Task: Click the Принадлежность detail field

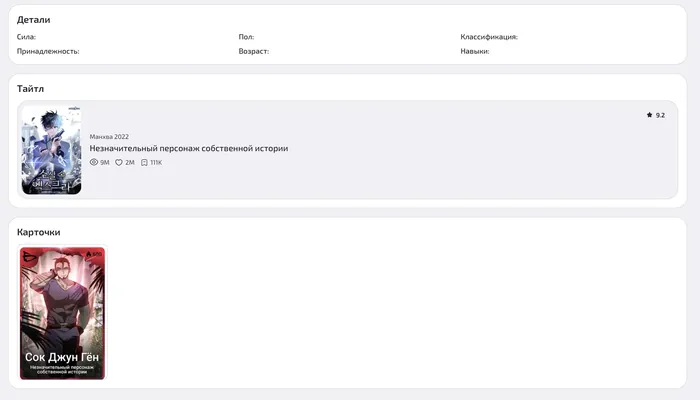Action: pyautogui.click(x=48, y=51)
